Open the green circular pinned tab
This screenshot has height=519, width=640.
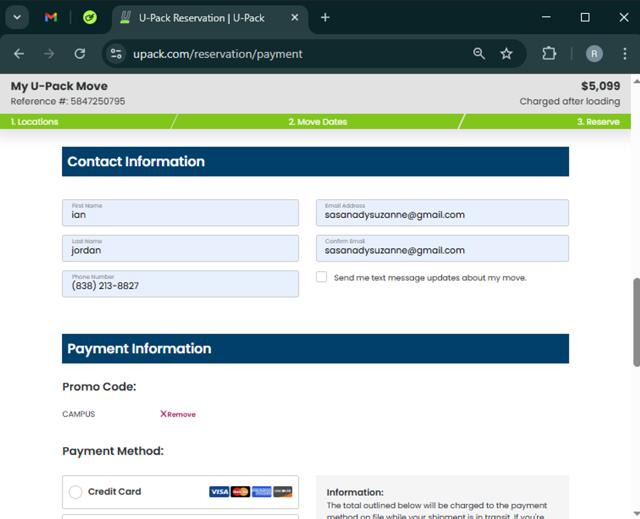point(90,17)
